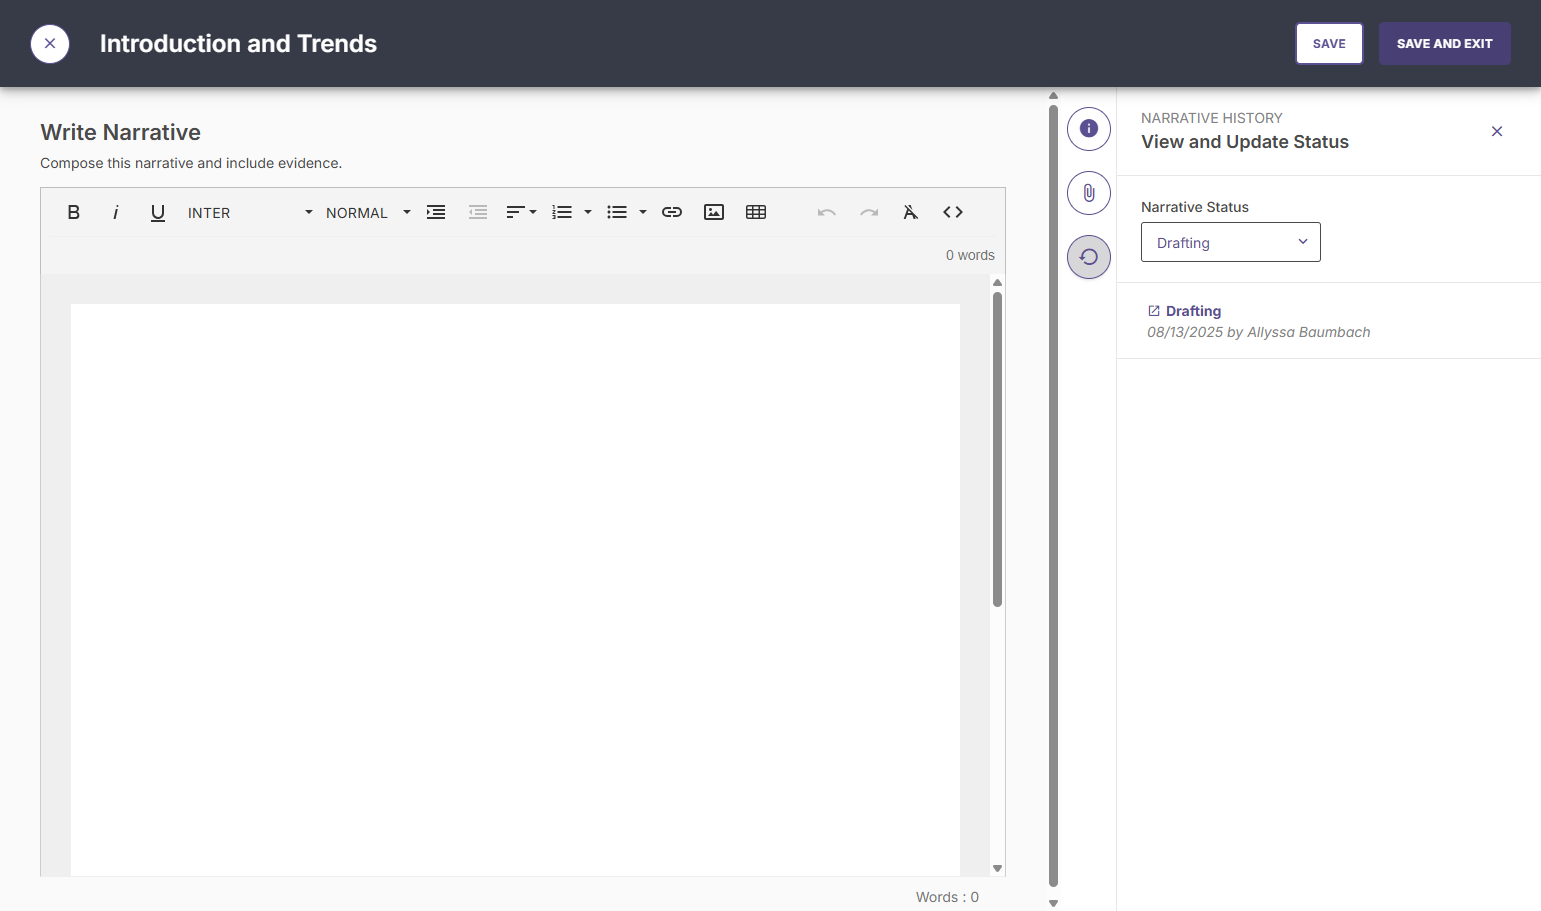Viewport: 1541px width, 911px height.
Task: Toggle bold formatting
Action: 74,212
